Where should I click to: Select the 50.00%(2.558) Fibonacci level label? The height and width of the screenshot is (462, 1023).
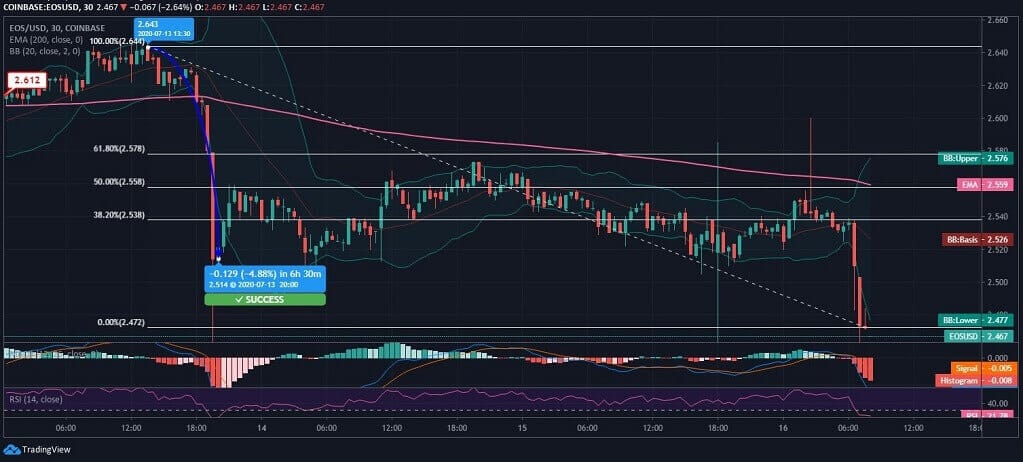click(119, 182)
